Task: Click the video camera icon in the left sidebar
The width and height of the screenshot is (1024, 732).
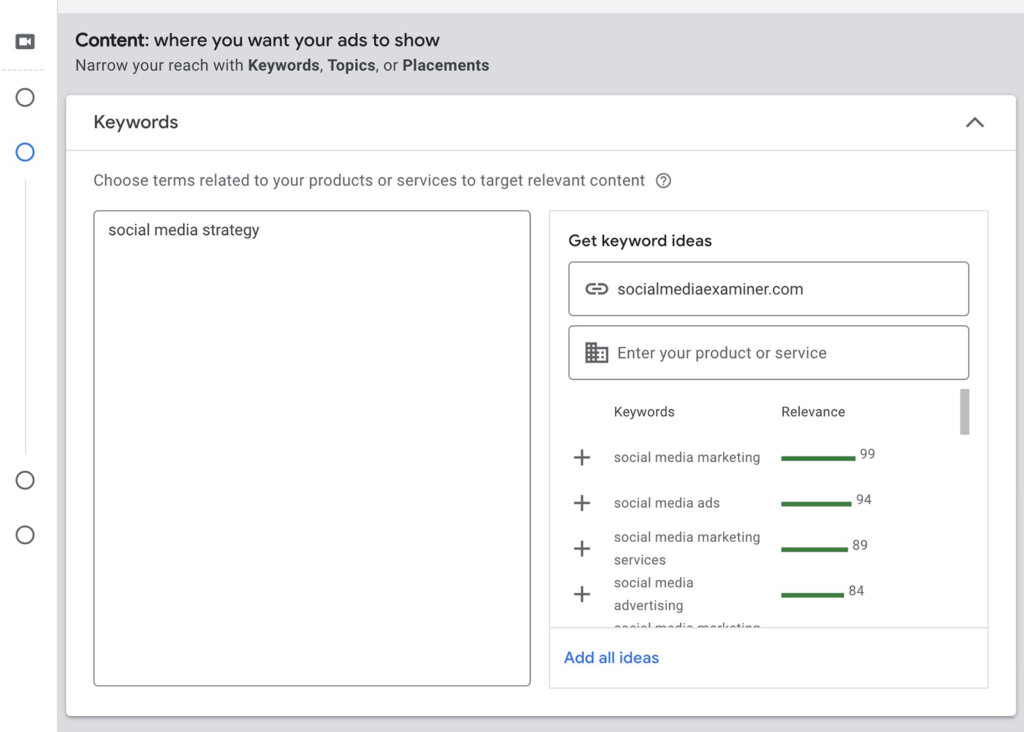Action: (x=24, y=41)
